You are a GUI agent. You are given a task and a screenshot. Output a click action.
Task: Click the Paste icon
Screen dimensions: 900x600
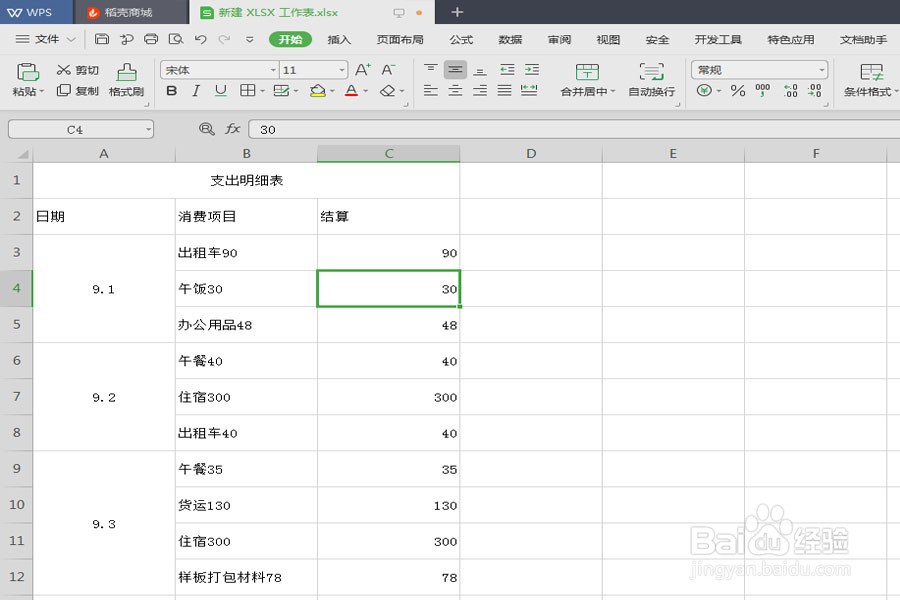coord(28,72)
